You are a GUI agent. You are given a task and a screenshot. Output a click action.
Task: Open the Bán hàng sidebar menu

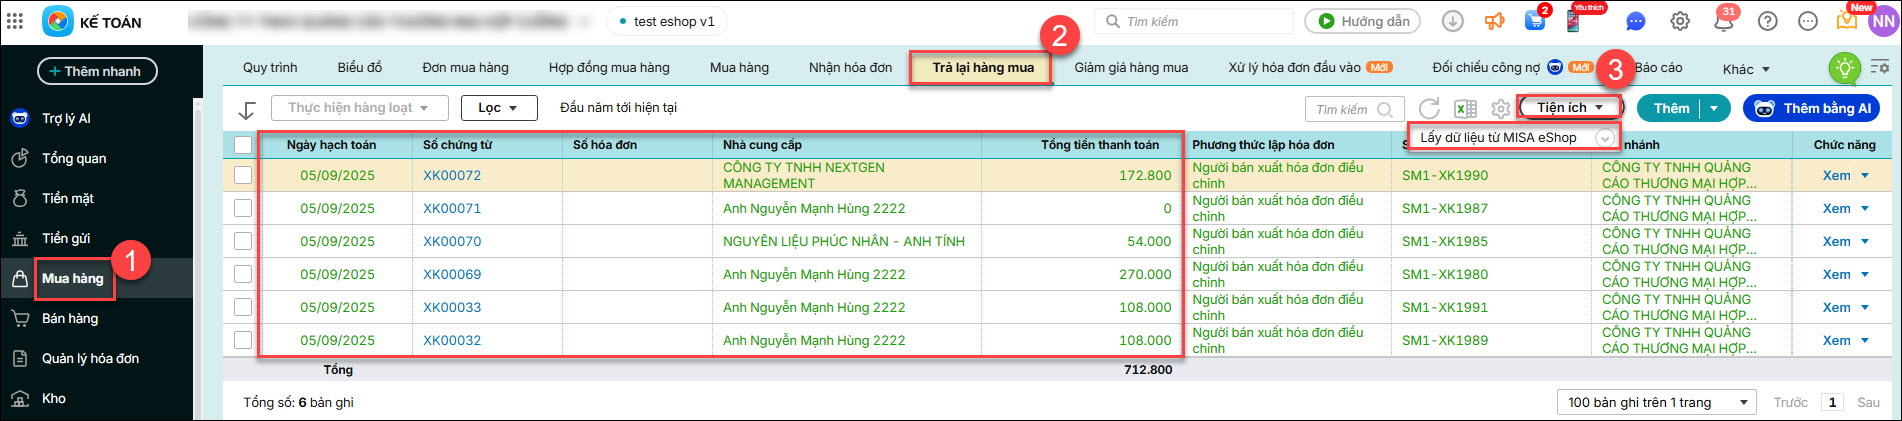pyautogui.click(x=70, y=319)
